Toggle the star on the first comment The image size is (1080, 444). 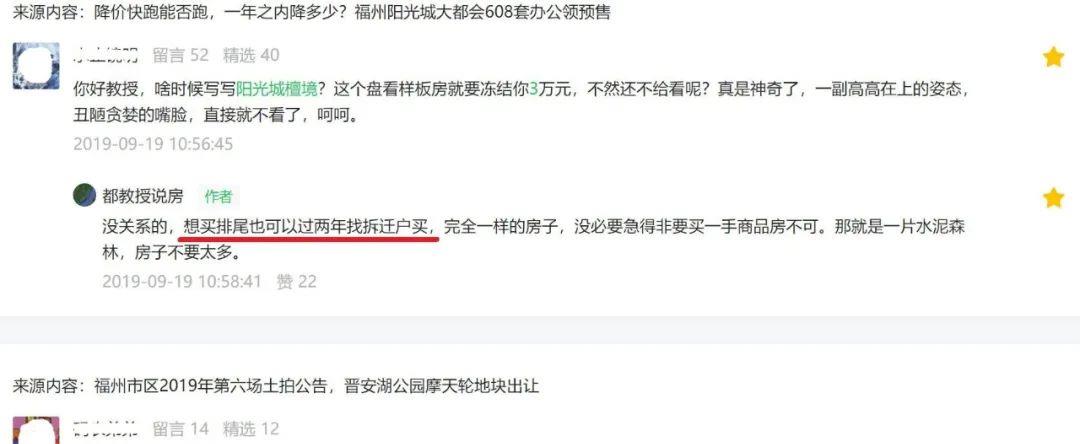pyautogui.click(x=1053, y=57)
